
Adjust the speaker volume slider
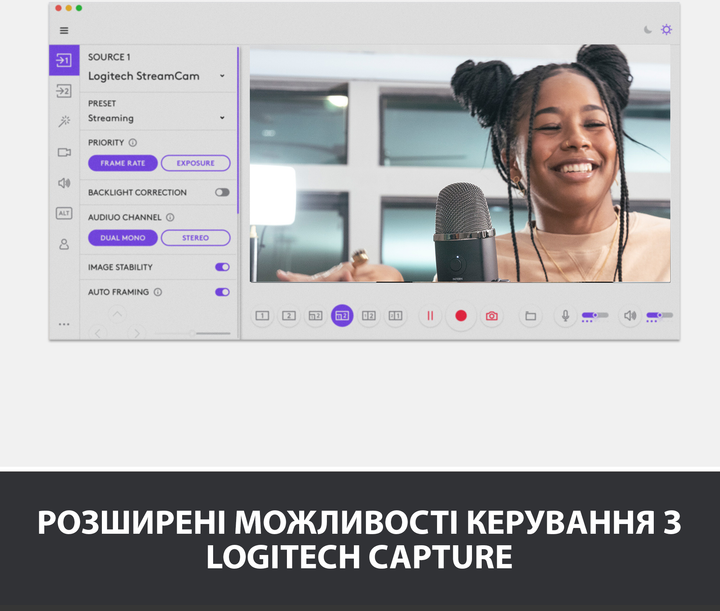point(659,315)
